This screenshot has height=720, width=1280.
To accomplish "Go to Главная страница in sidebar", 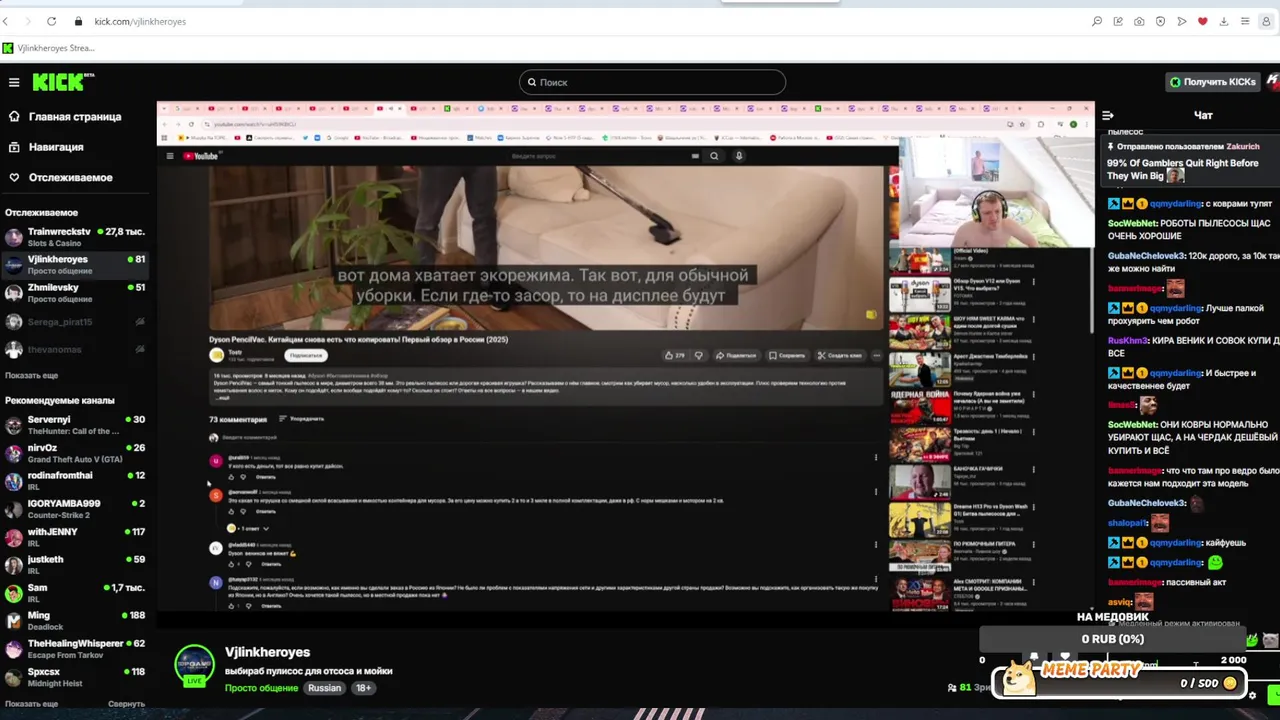I will pos(75,117).
